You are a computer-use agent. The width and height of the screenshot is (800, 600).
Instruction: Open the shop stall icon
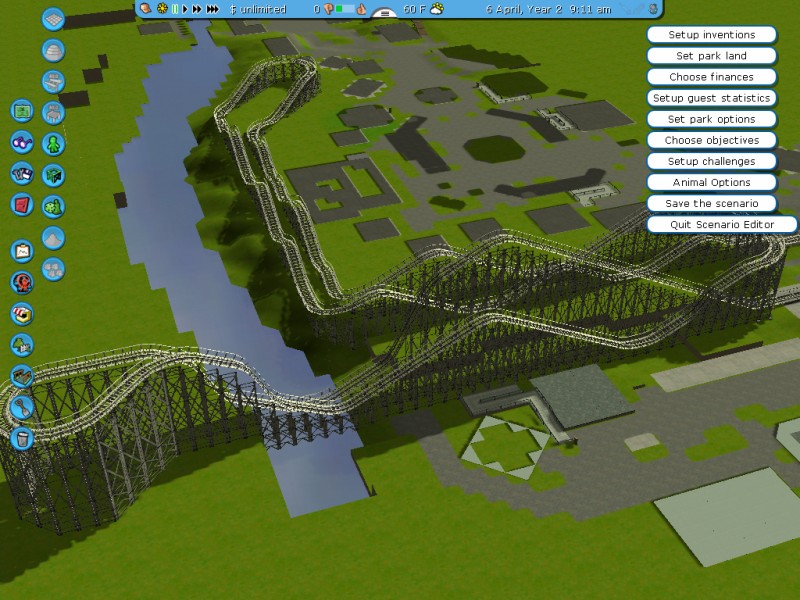pos(22,313)
